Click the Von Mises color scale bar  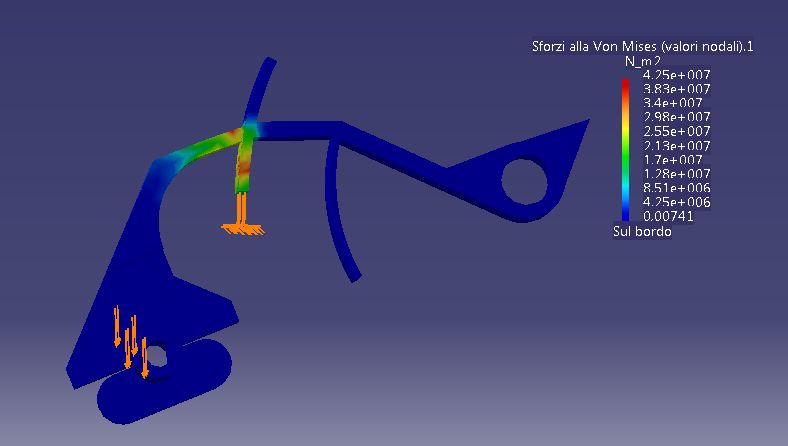626,150
